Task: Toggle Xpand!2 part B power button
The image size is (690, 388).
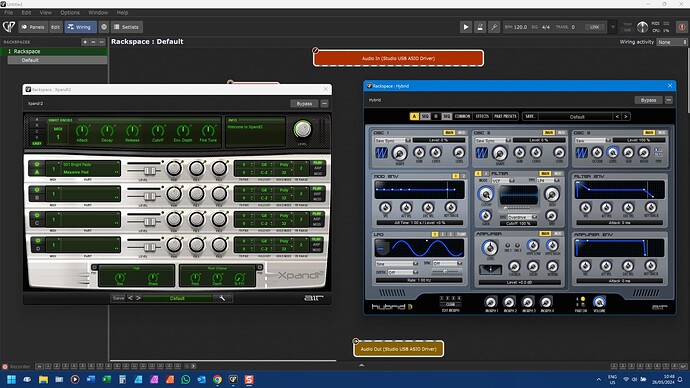Action: click(37, 190)
